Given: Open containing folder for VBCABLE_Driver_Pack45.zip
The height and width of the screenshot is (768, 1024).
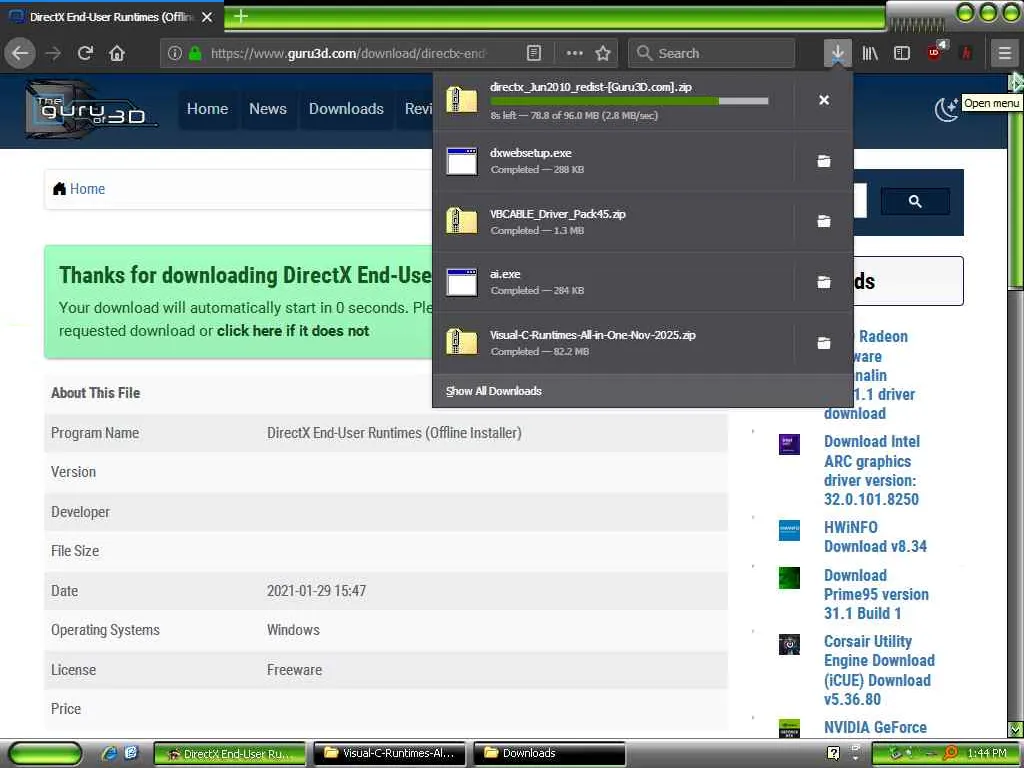Looking at the screenshot, I should pos(824,221).
